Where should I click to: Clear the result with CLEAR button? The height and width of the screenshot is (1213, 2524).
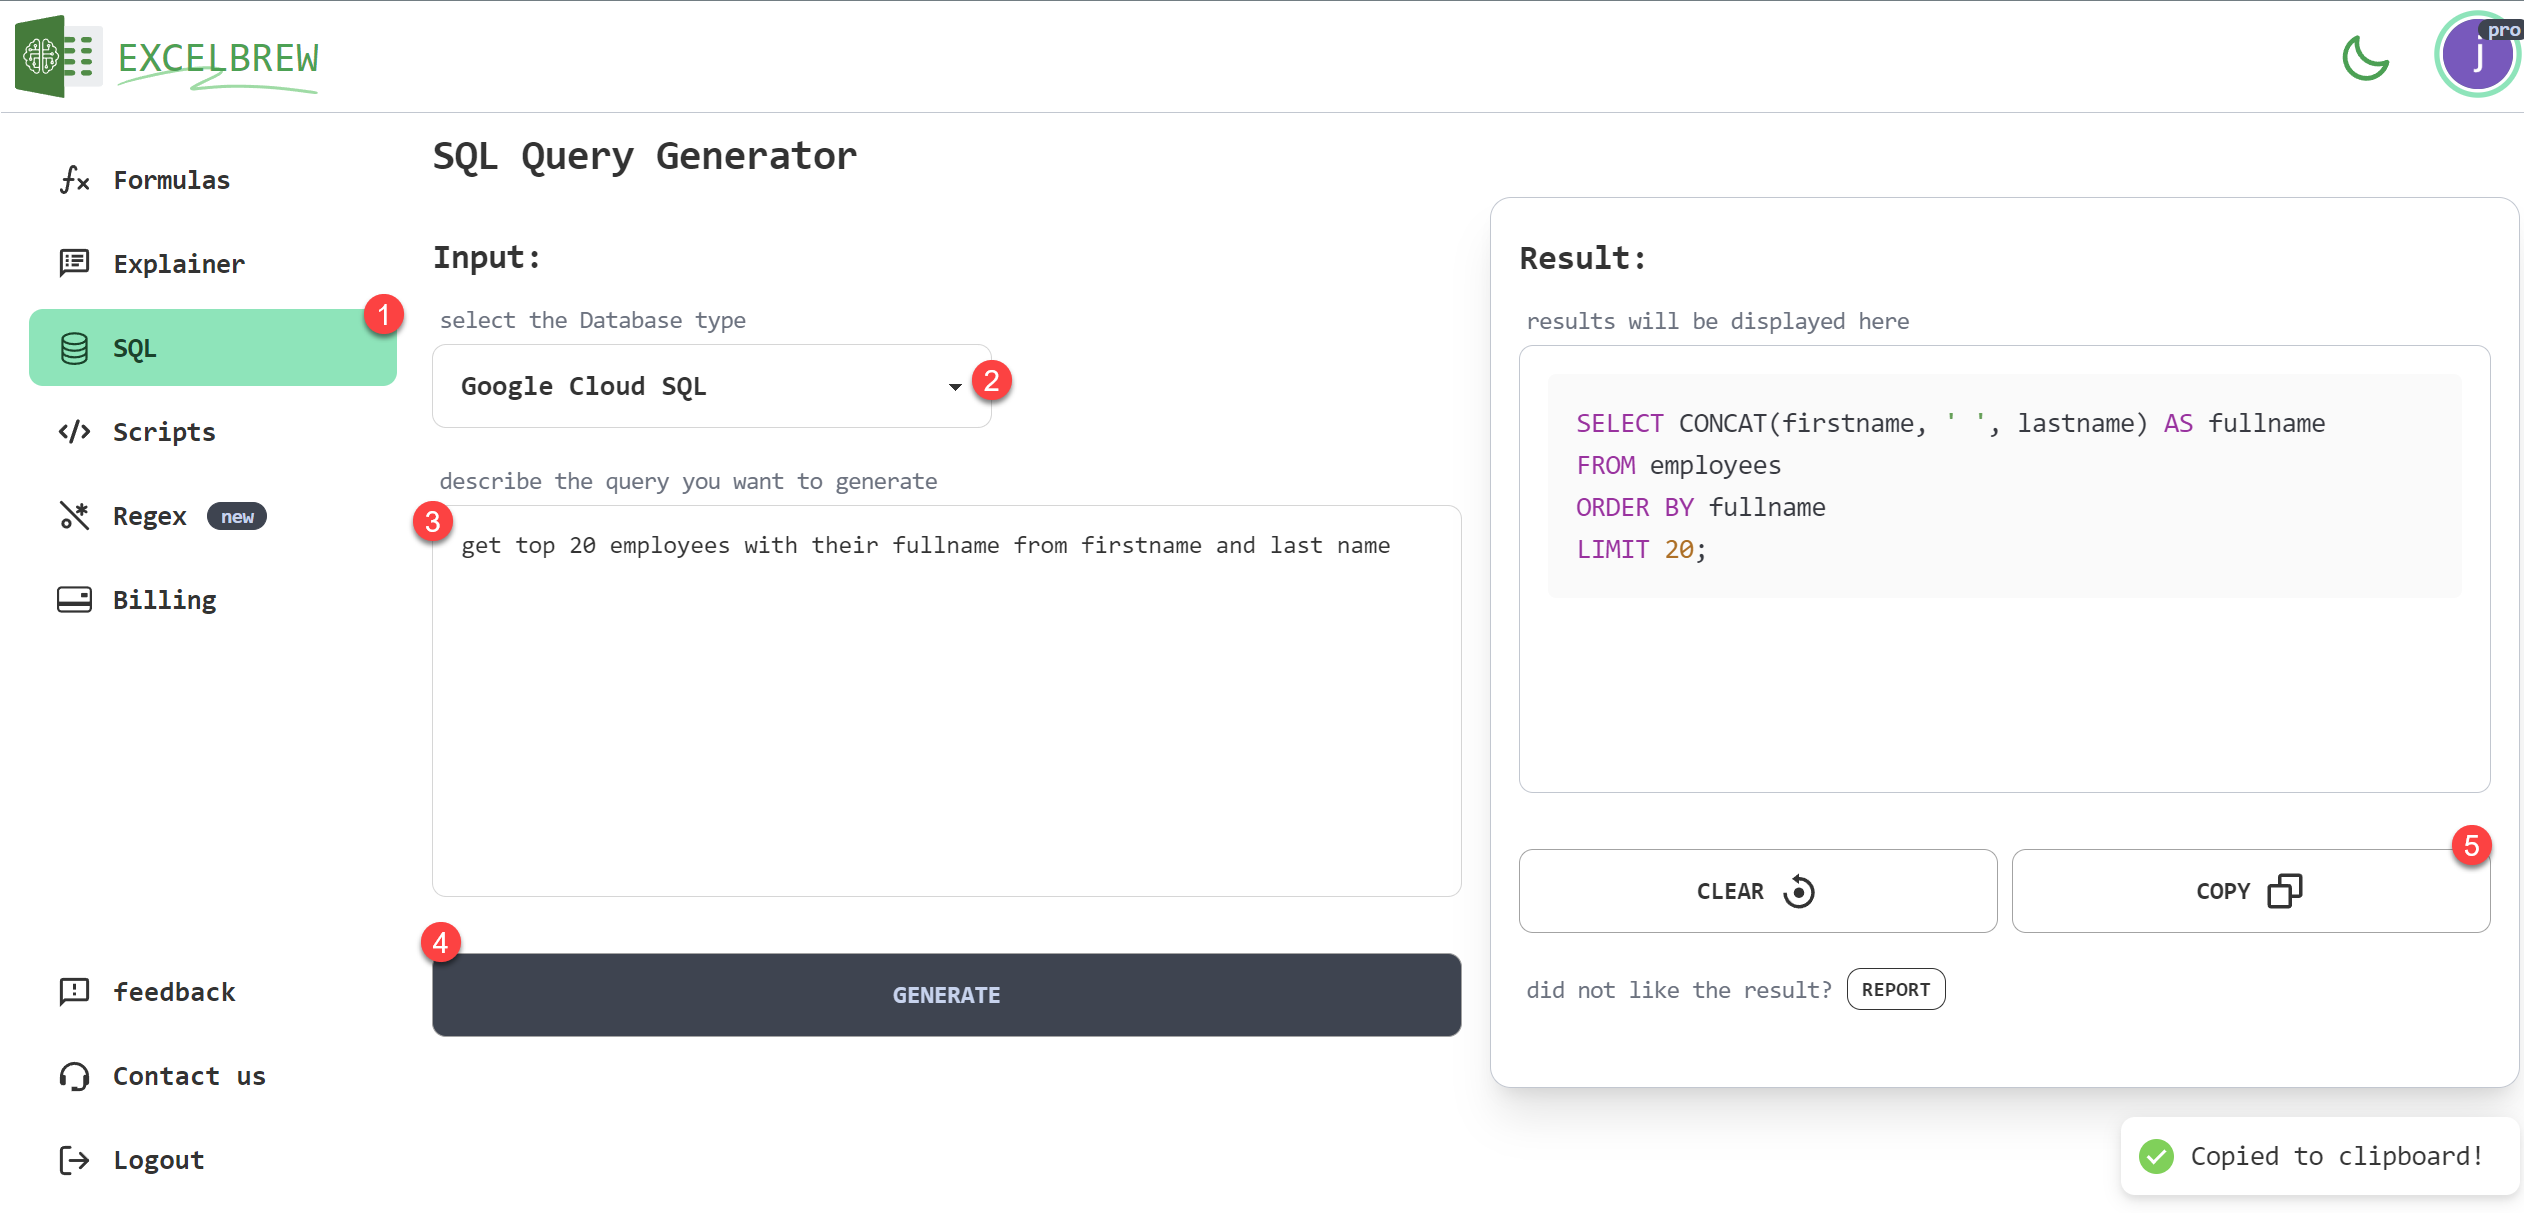click(1757, 891)
